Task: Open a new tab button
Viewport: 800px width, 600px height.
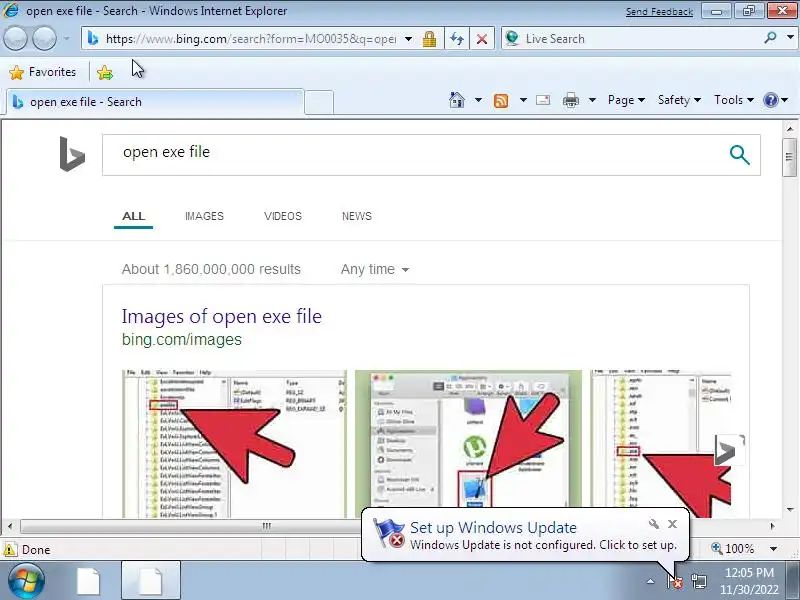Action: point(319,102)
